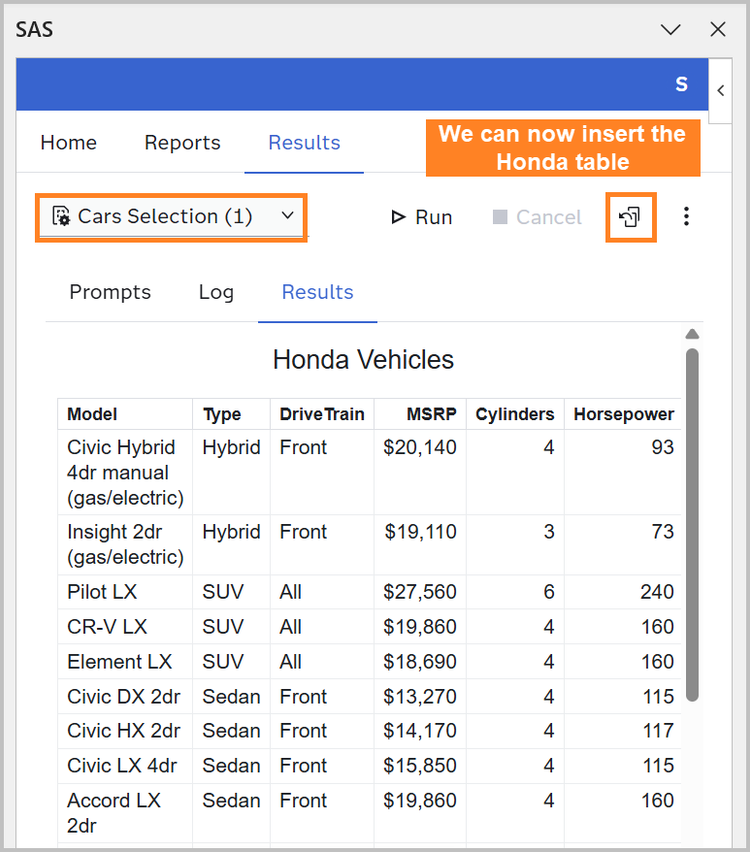750x852 pixels.
Task: Click the $13,270 MSRP value
Action: 420,696
